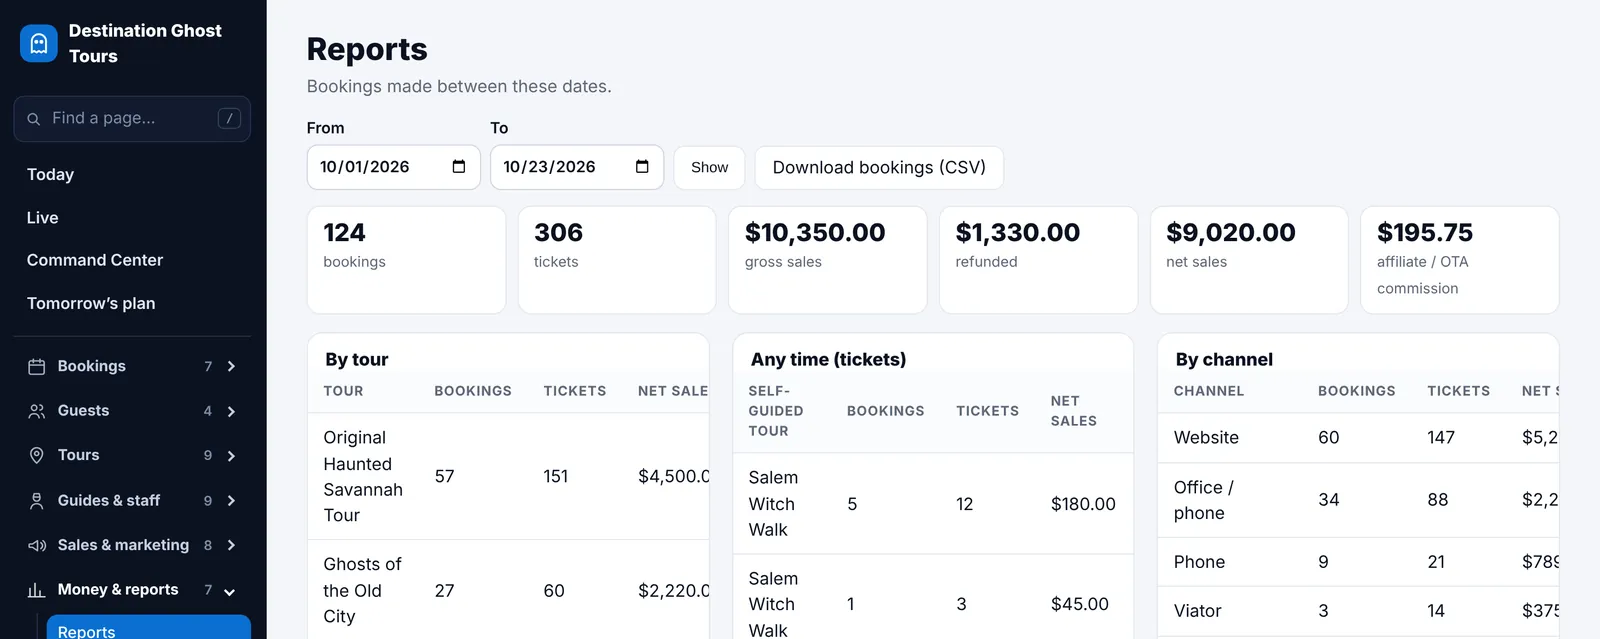1600x639 pixels.
Task: Expand the Sales & marketing chevron
Action: tap(231, 546)
